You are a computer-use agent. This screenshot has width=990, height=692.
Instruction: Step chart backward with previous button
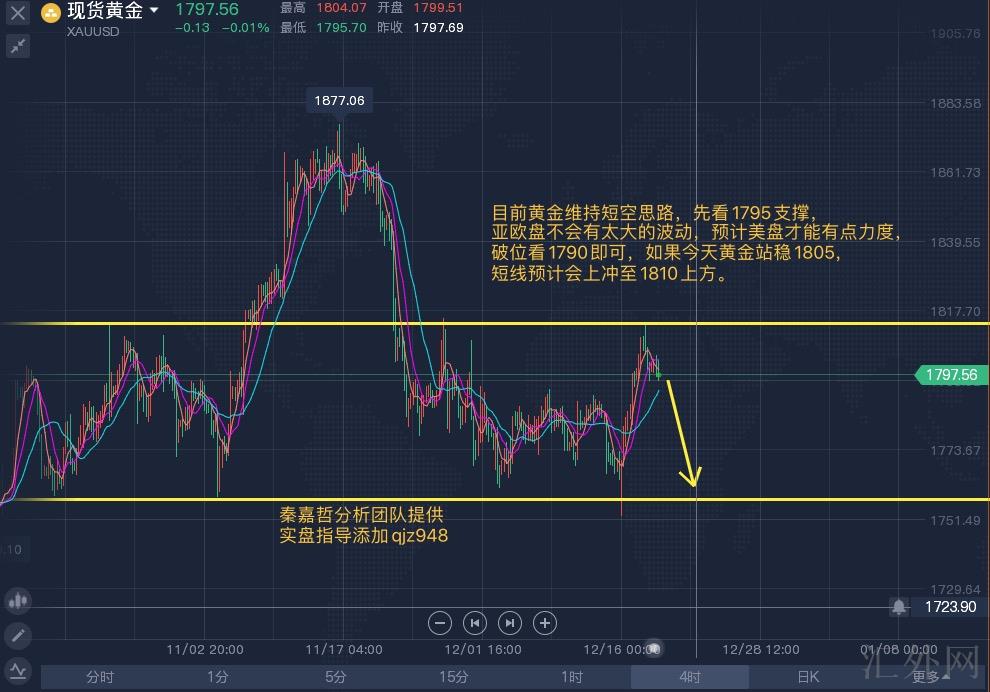pyautogui.click(x=475, y=623)
